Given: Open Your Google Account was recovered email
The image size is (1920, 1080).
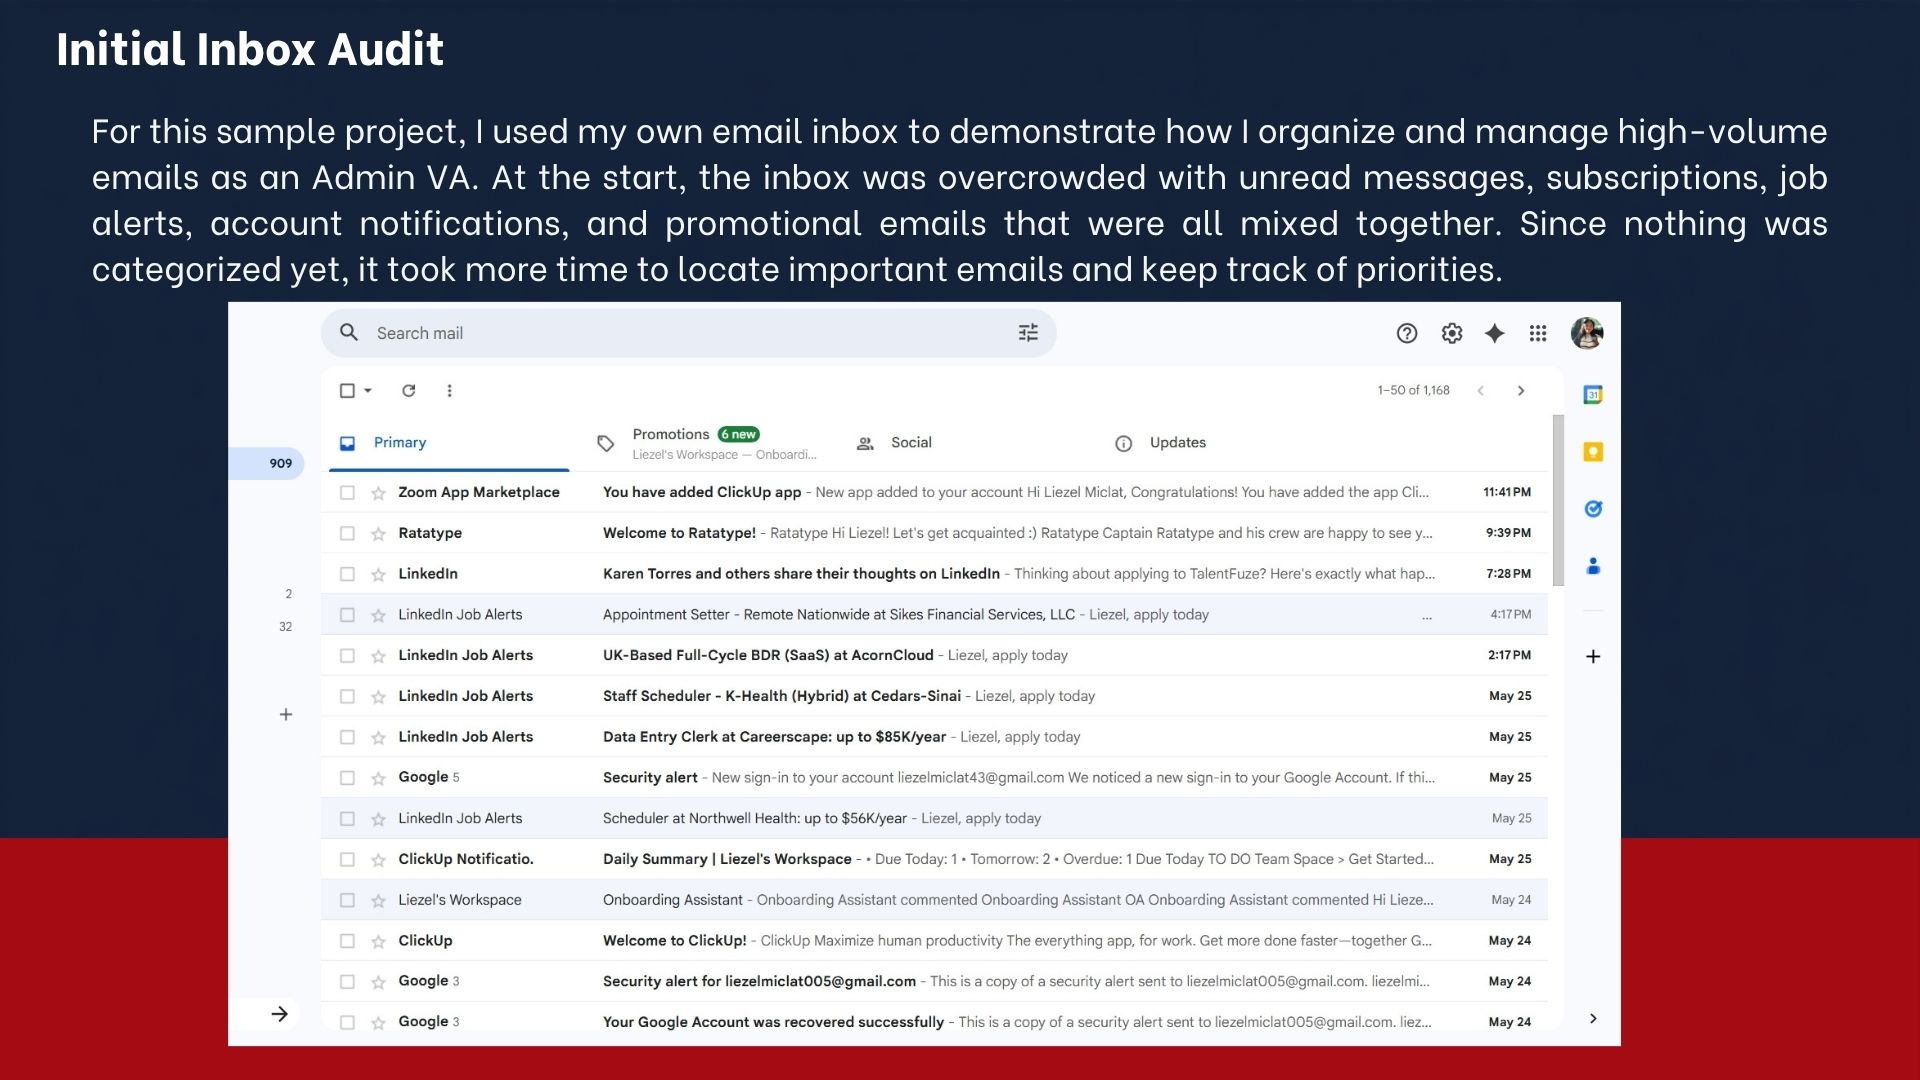Looking at the screenshot, I should (x=934, y=1022).
